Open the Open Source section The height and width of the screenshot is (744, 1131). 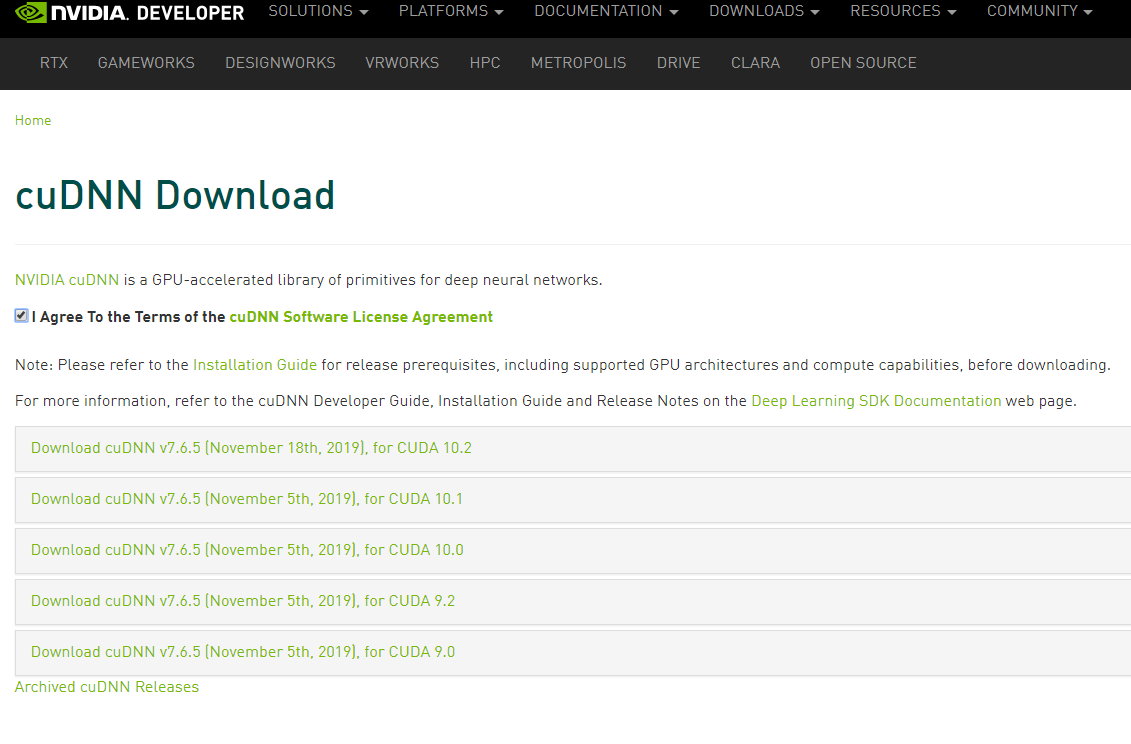tap(863, 63)
